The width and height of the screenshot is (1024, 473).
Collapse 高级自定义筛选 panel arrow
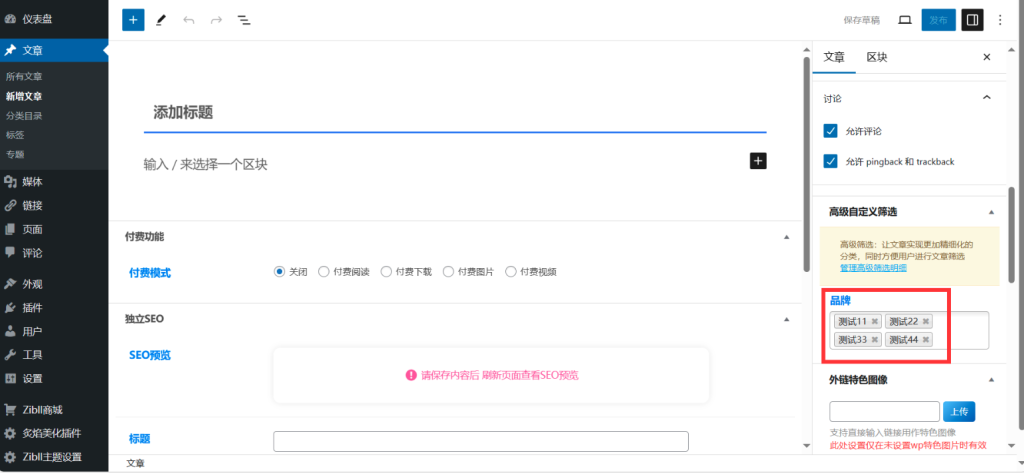coord(991,212)
